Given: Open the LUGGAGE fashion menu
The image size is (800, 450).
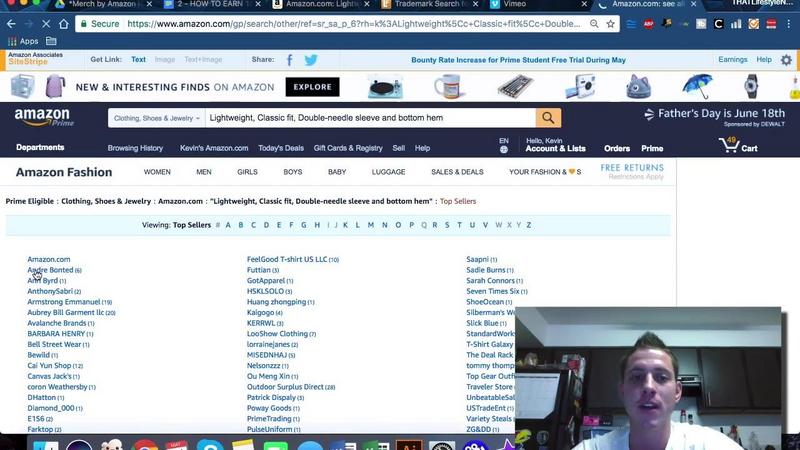Looking at the screenshot, I should (x=388, y=172).
